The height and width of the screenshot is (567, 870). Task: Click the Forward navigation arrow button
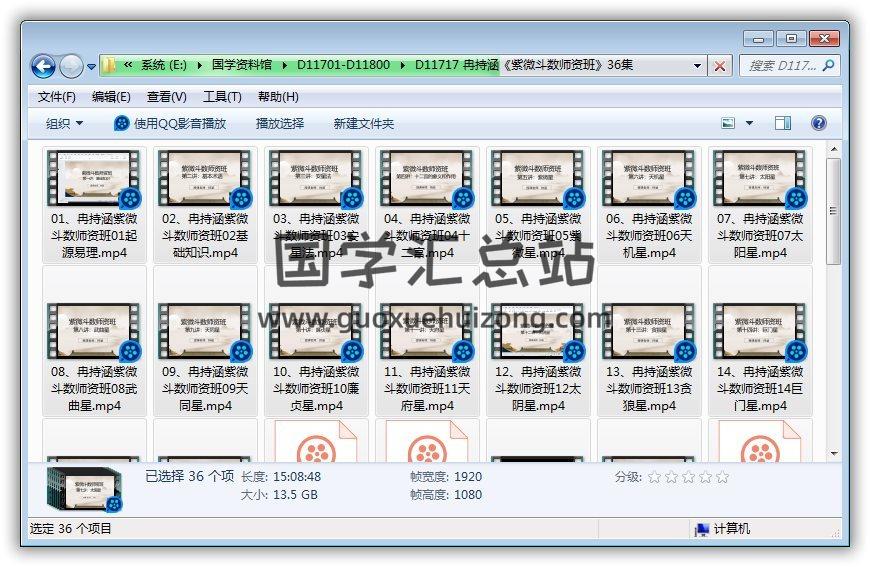tap(71, 66)
